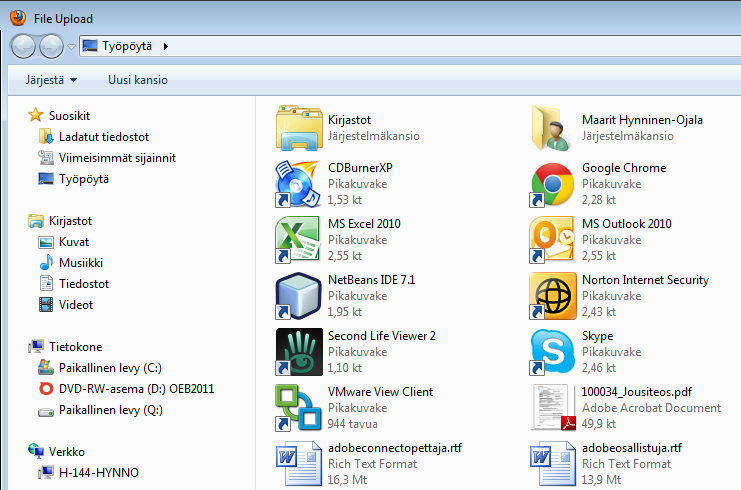Viewport: 741px width, 490px height.
Task: Expand the Työpöytä breadcrumb arrow
Action: tap(165, 46)
